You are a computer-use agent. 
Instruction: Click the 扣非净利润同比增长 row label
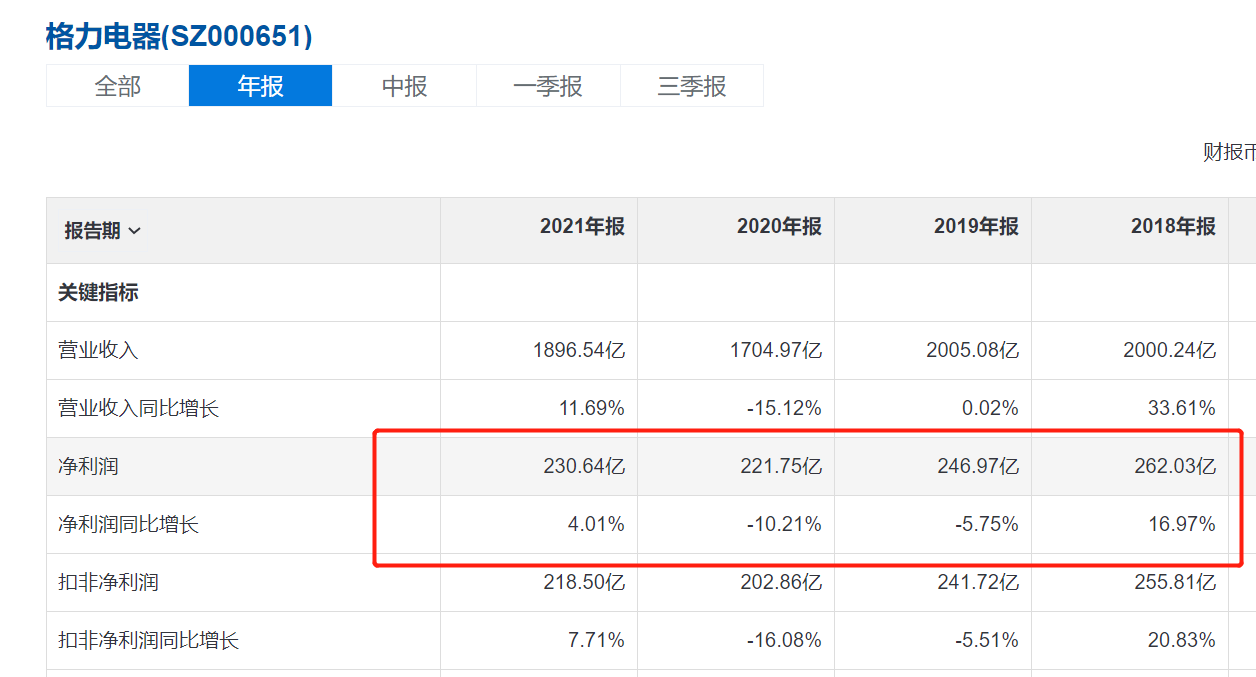coord(148,640)
